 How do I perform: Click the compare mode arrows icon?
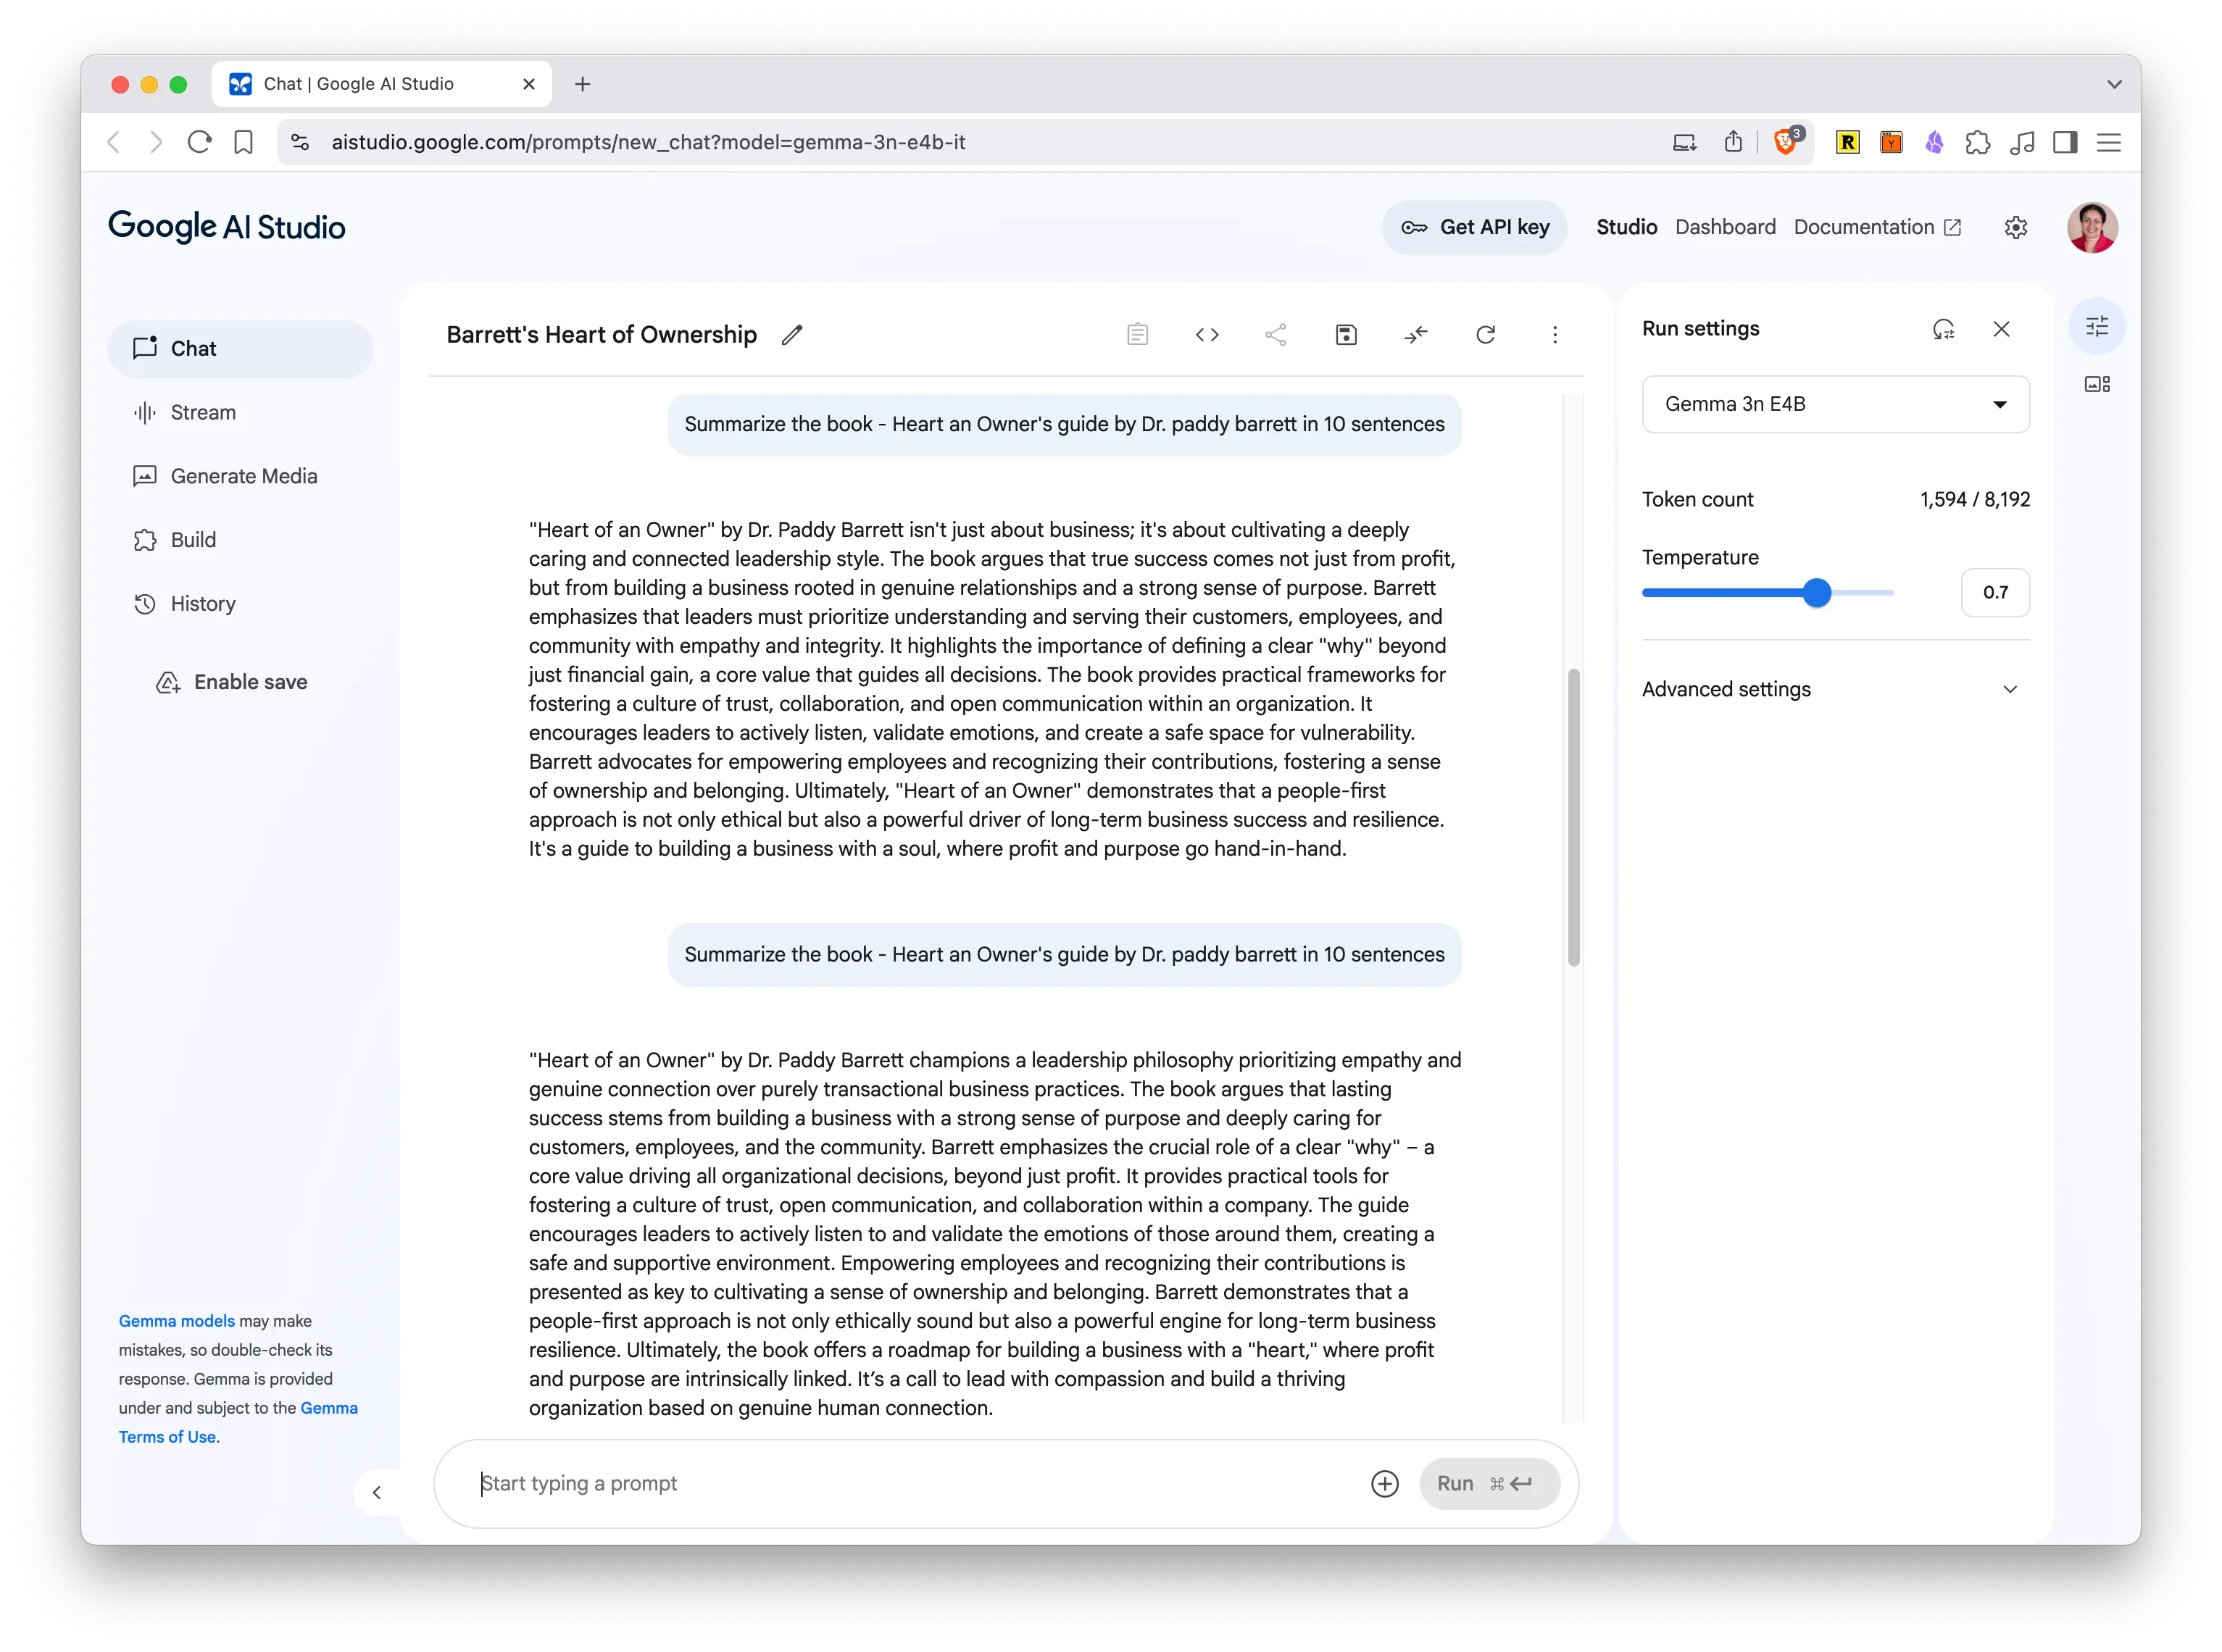(x=1416, y=335)
